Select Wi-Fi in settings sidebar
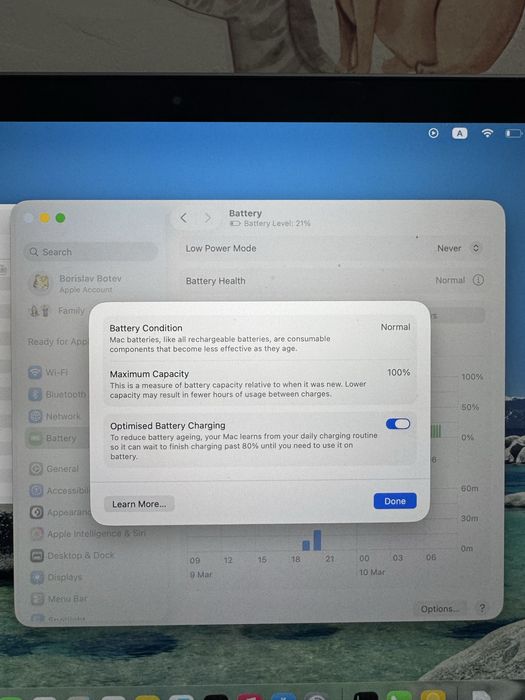The height and width of the screenshot is (700, 525). click(x=49, y=372)
